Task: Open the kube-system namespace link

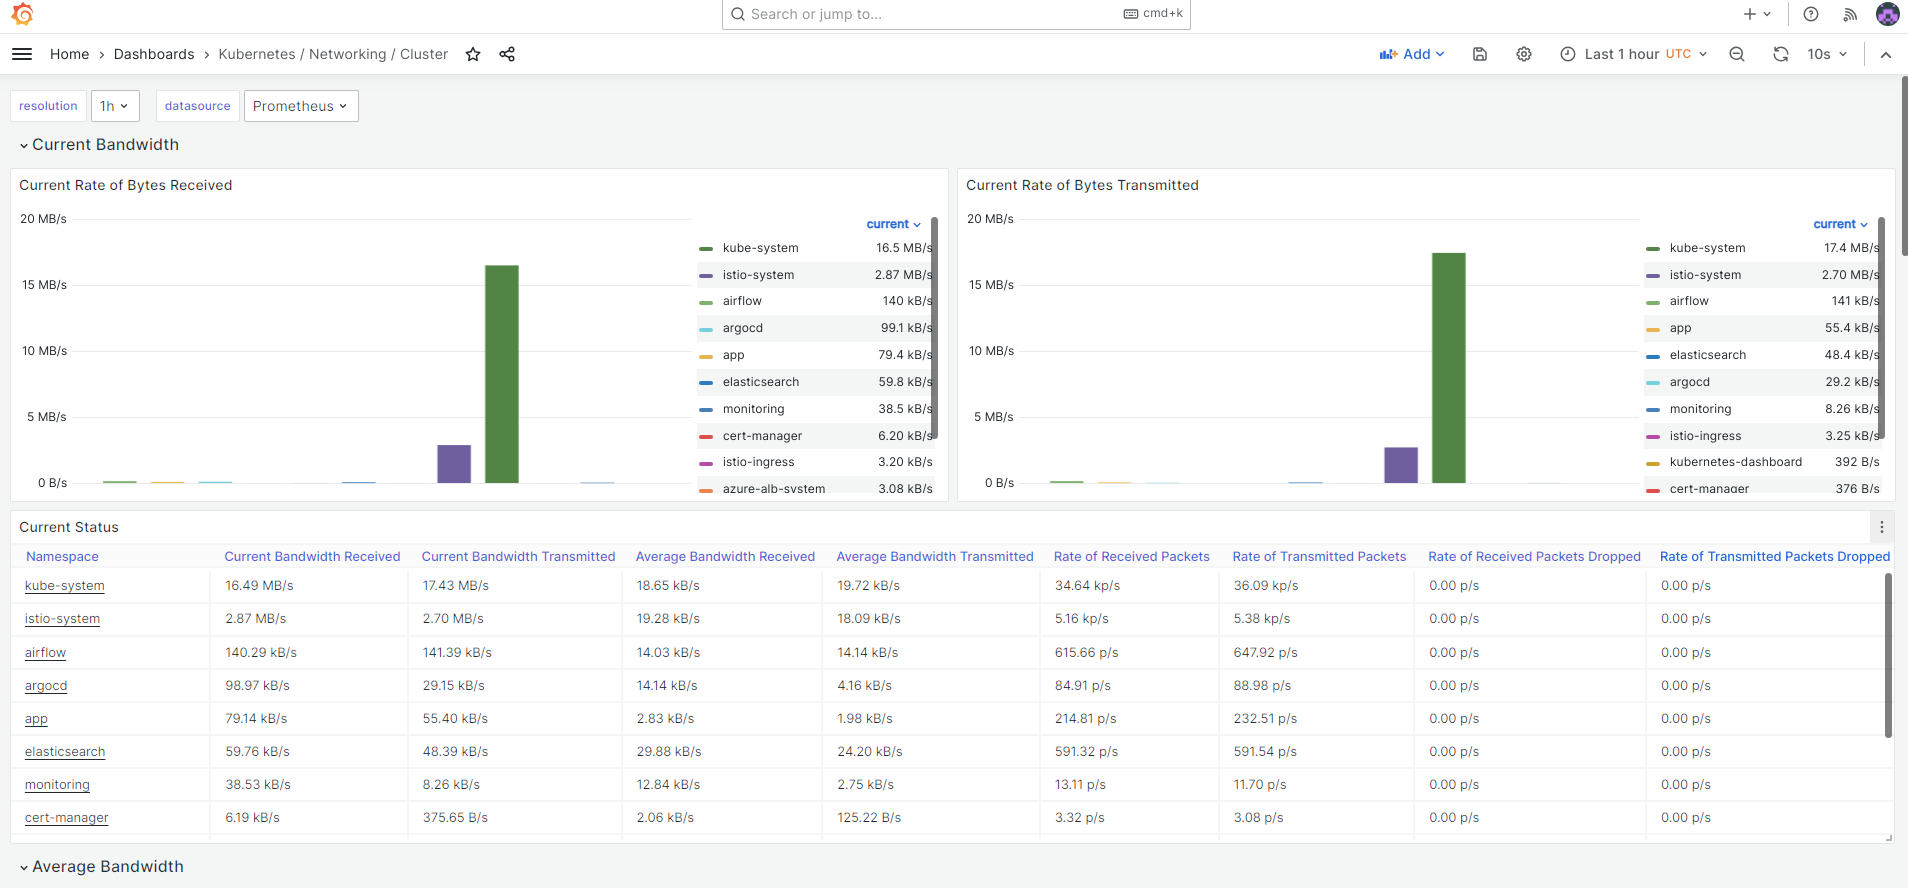Action: point(65,586)
